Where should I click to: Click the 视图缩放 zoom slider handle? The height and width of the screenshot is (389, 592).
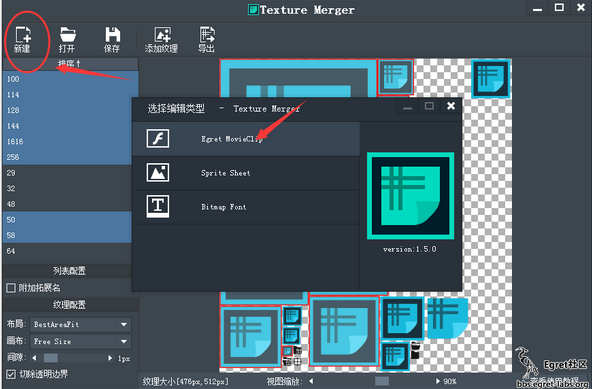pyautogui.click(x=382, y=381)
